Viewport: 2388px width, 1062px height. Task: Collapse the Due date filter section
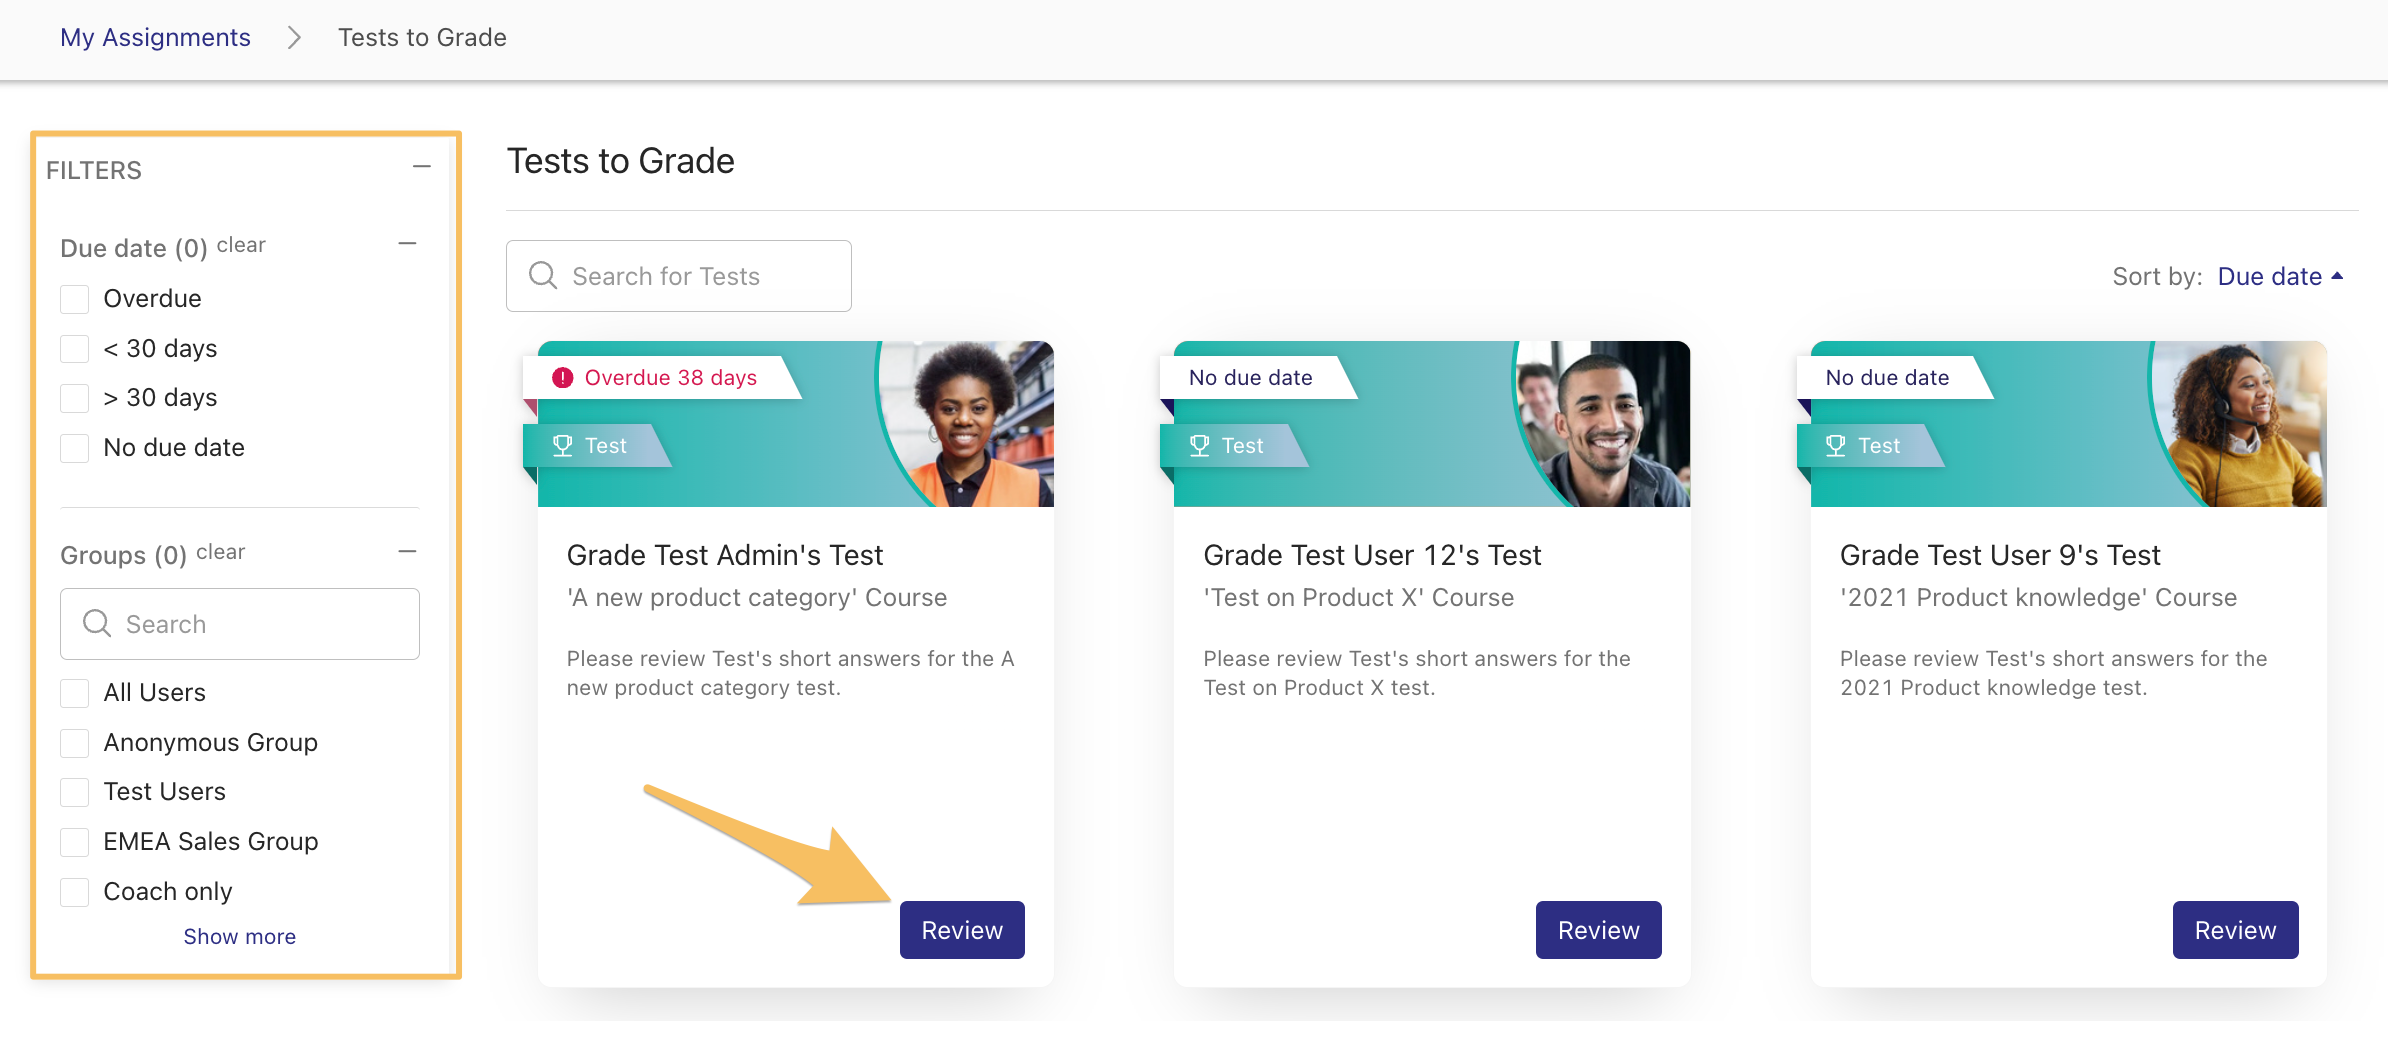(x=407, y=244)
